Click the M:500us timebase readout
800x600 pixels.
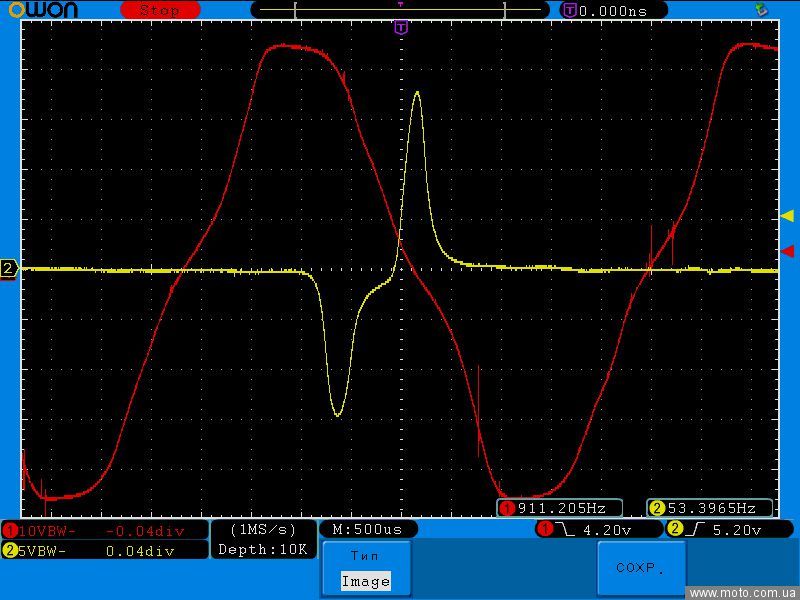[367, 529]
